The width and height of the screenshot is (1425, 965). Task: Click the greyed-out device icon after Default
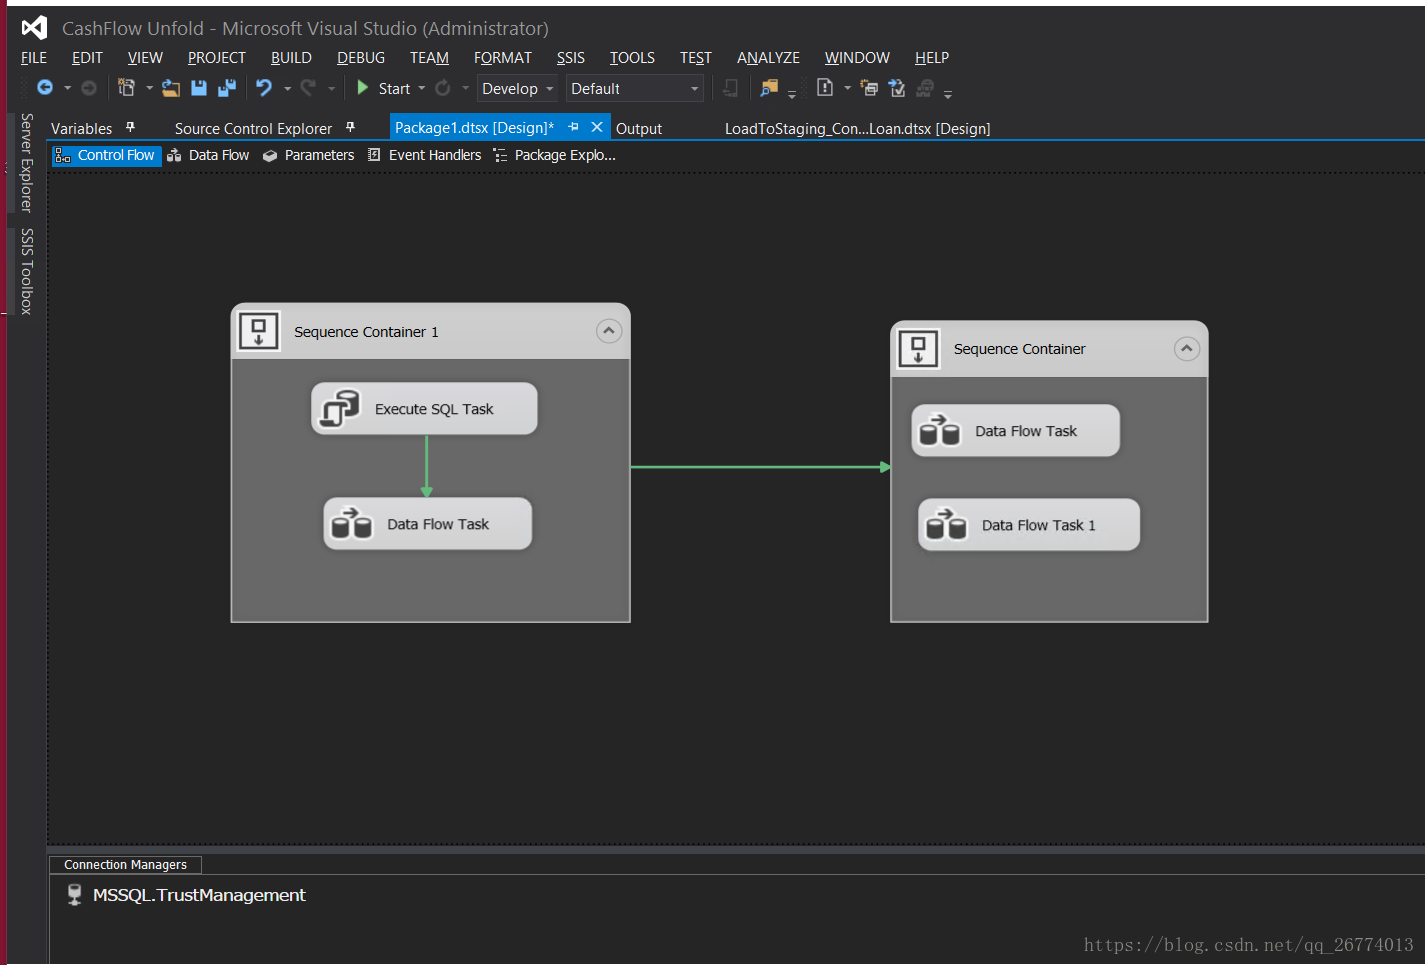(731, 88)
